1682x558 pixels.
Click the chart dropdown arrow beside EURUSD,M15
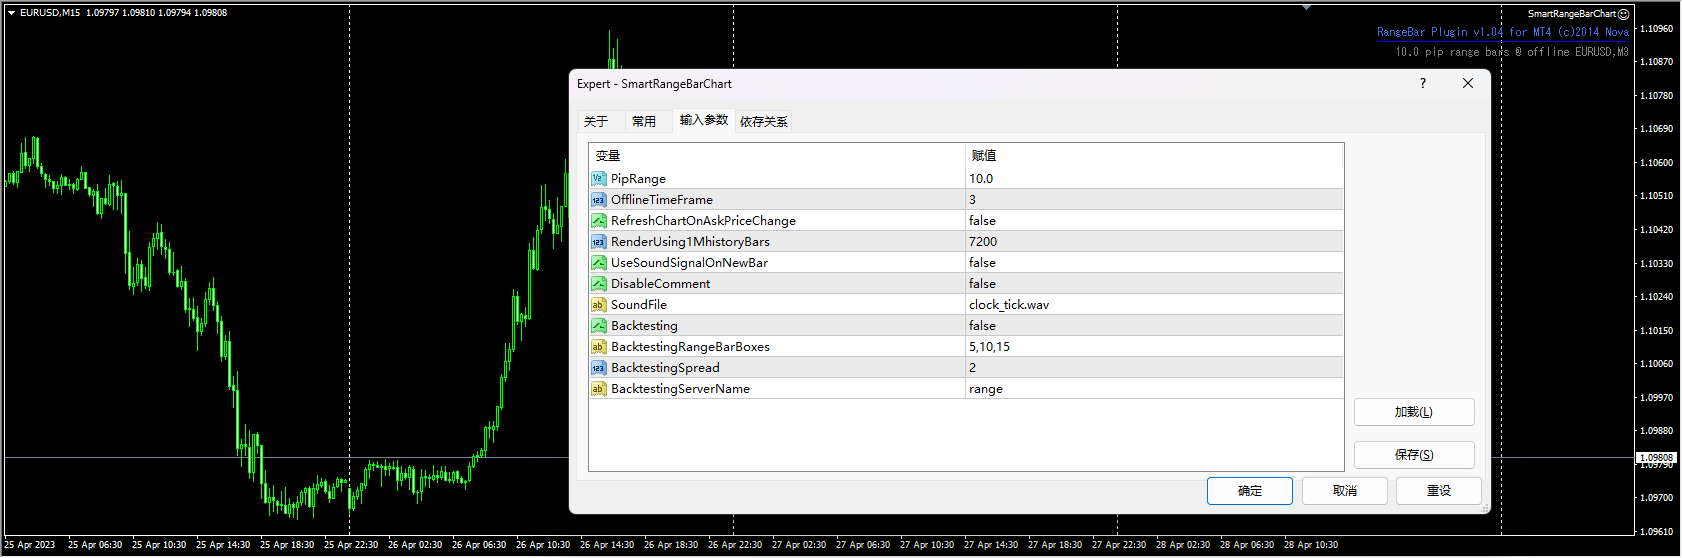click(x=11, y=13)
